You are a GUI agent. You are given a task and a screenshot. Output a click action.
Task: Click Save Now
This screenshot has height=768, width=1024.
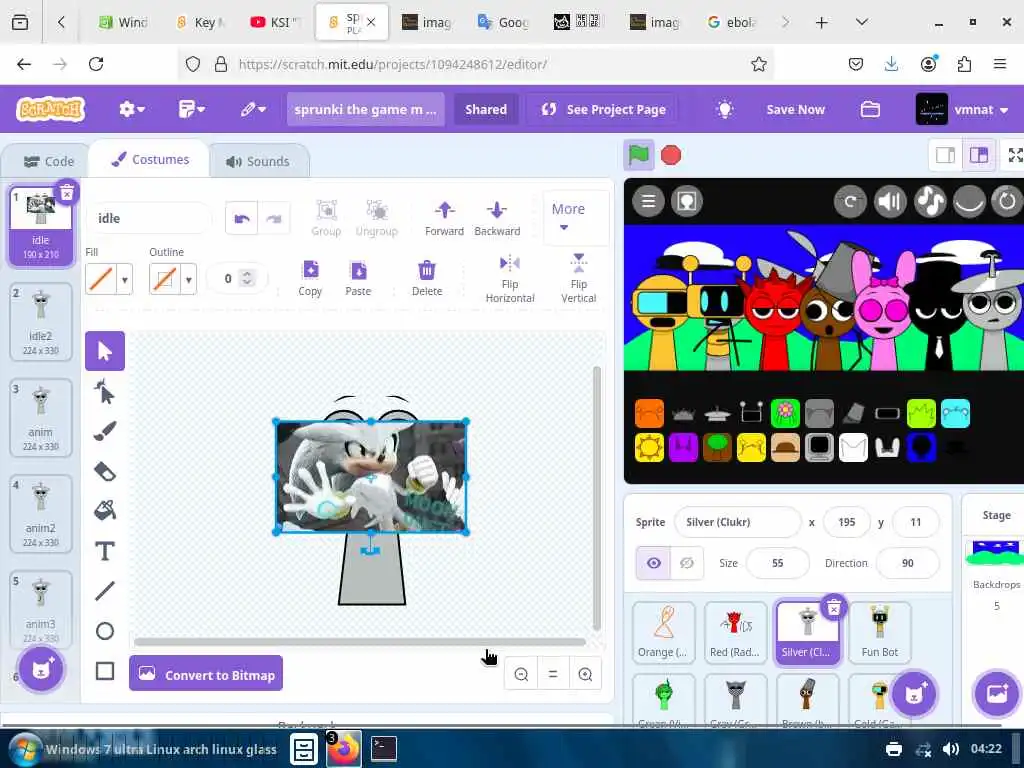[x=795, y=109]
